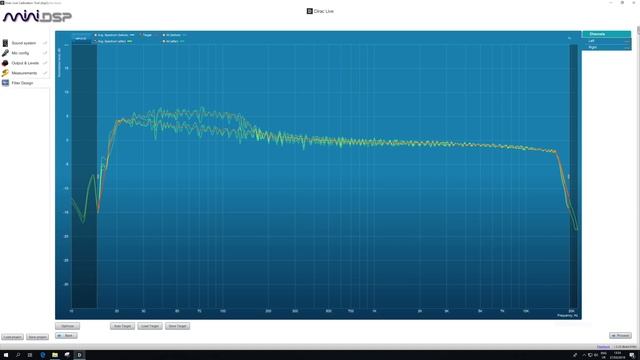Toggle Avg. Spectrum before checkbox

click(96, 35)
